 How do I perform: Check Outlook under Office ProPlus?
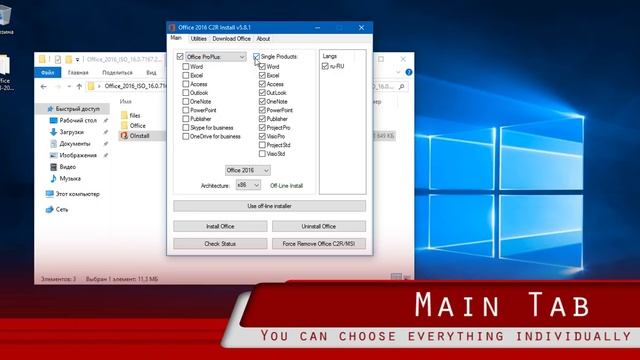click(x=186, y=93)
